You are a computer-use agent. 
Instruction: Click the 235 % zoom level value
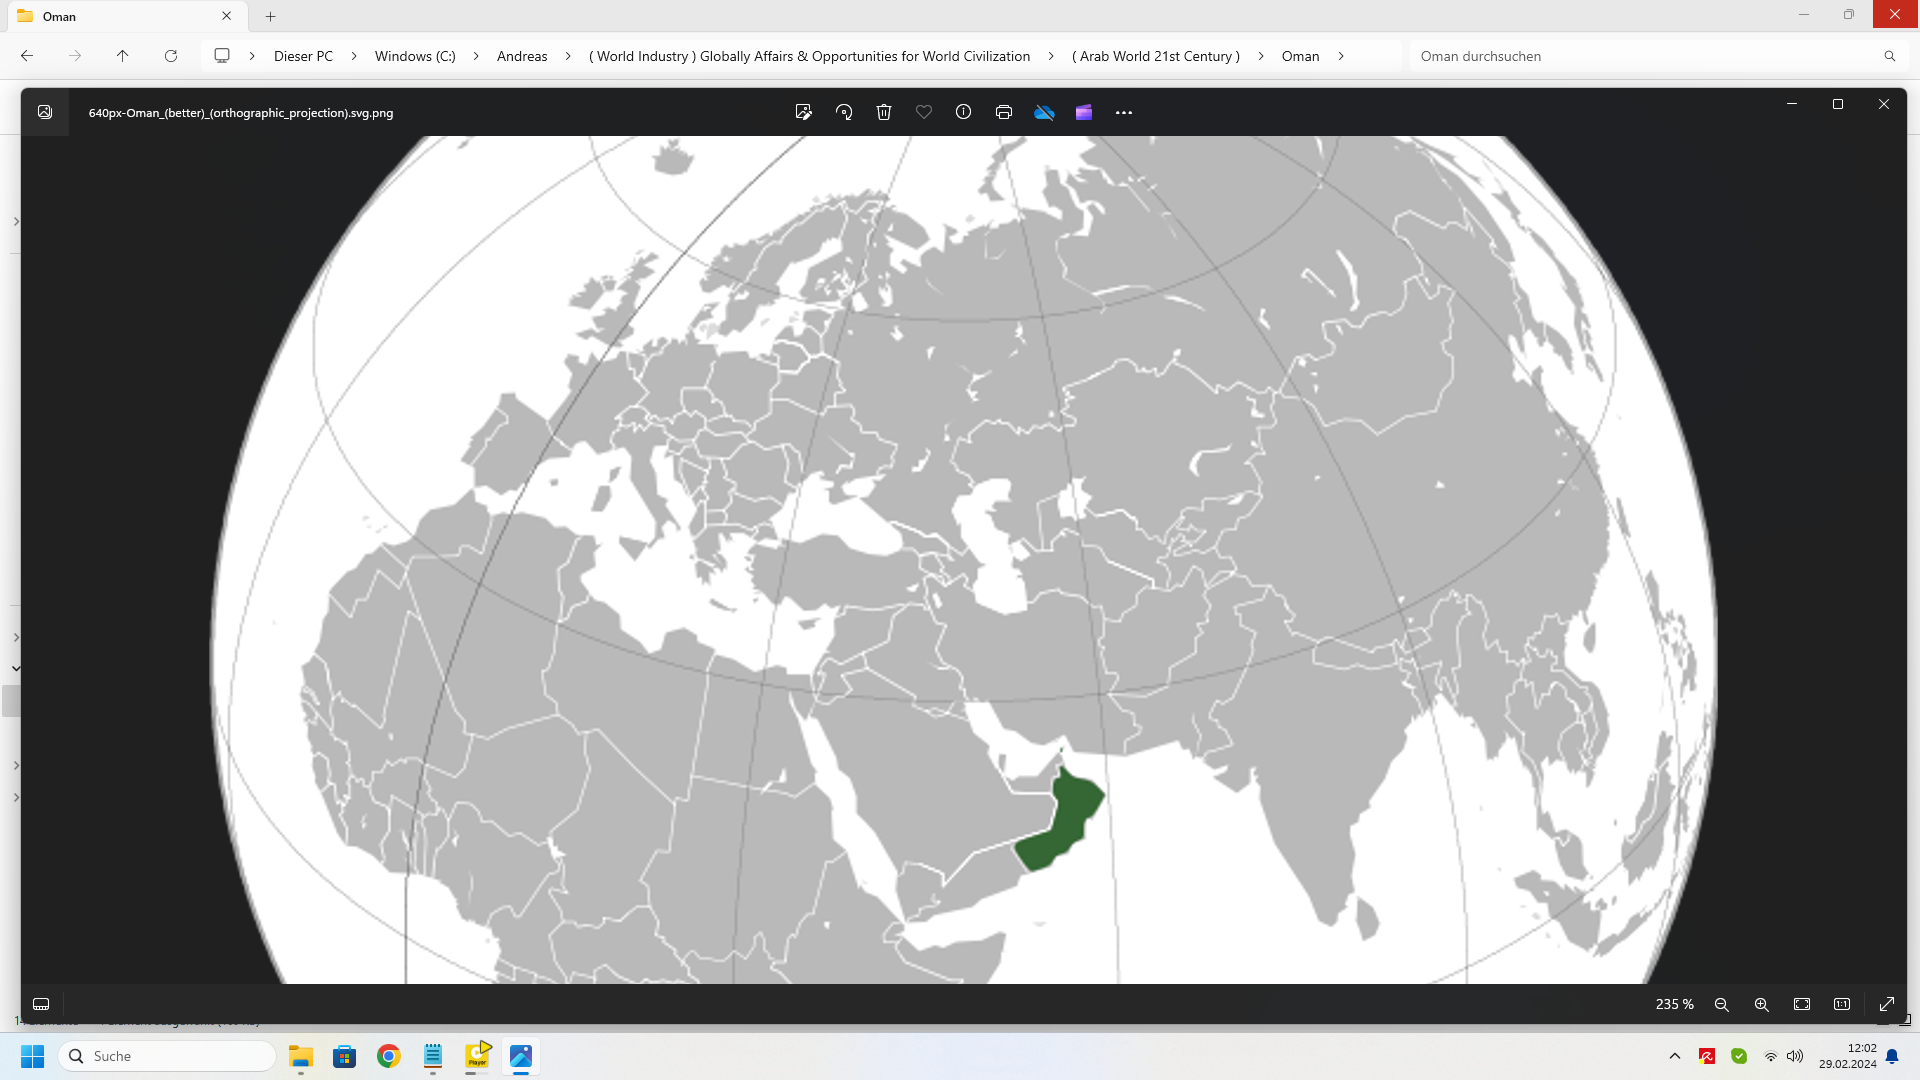click(x=1675, y=1004)
